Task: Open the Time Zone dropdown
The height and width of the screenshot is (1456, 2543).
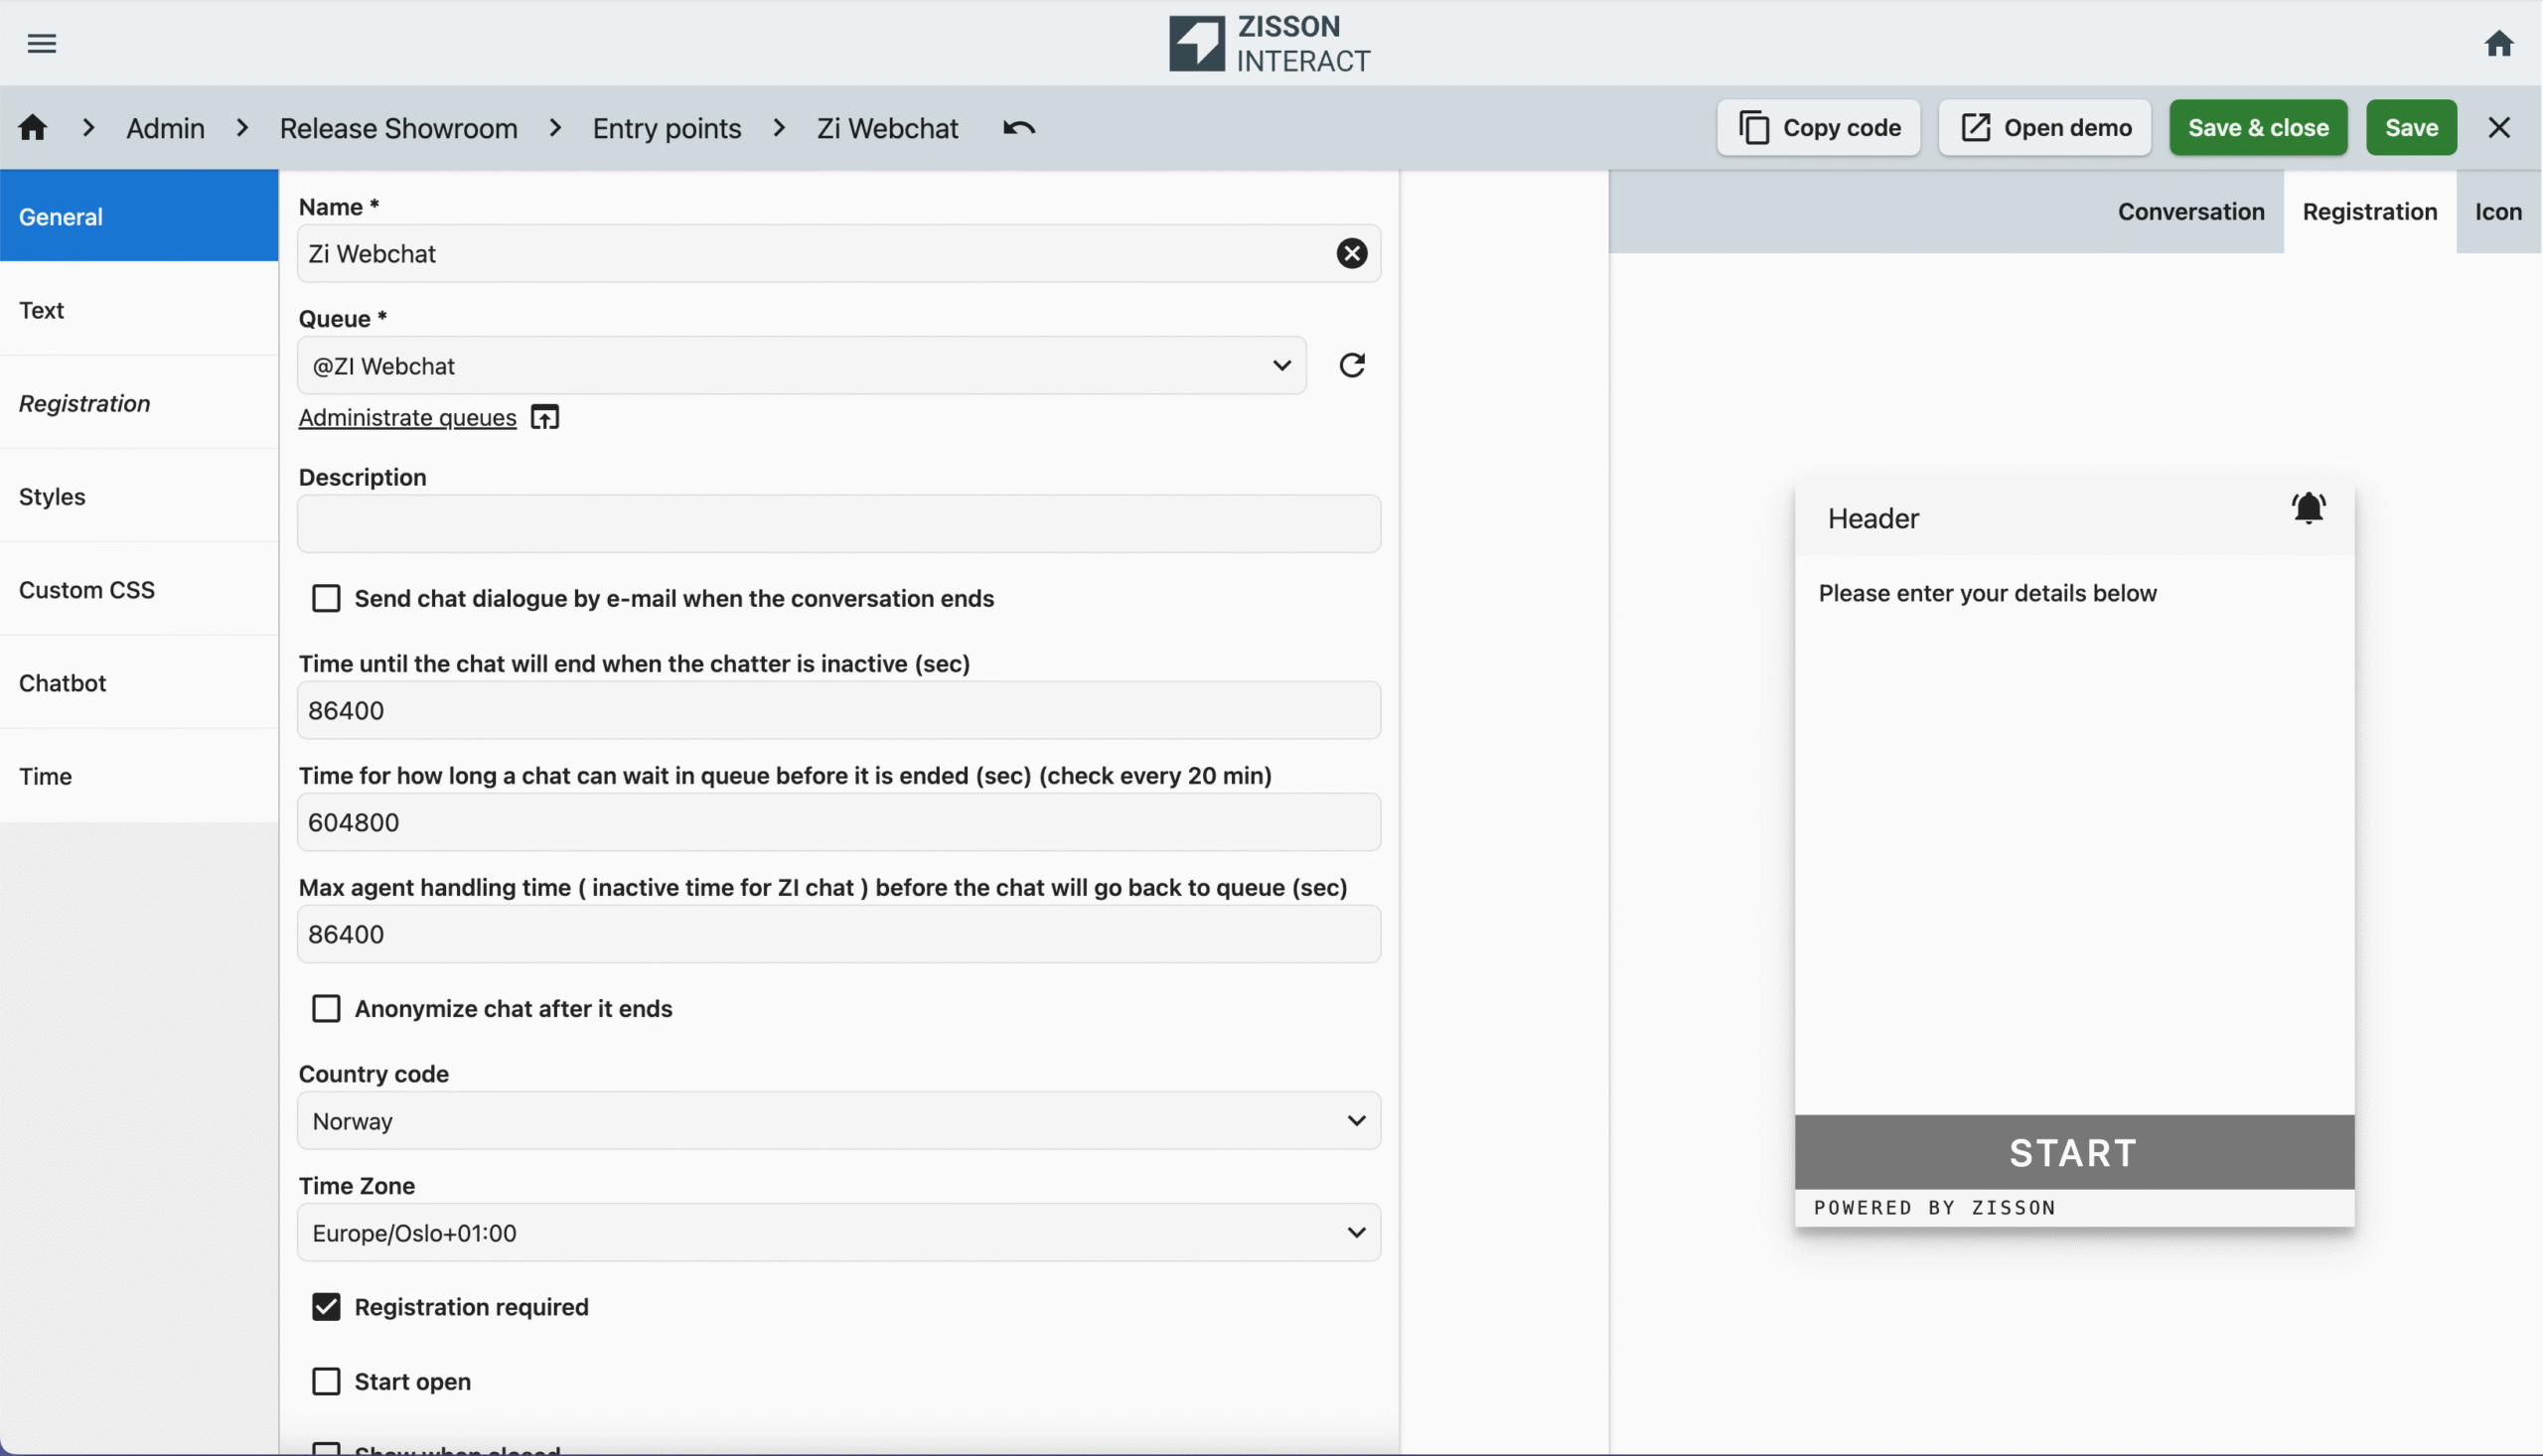Action: 838,1232
